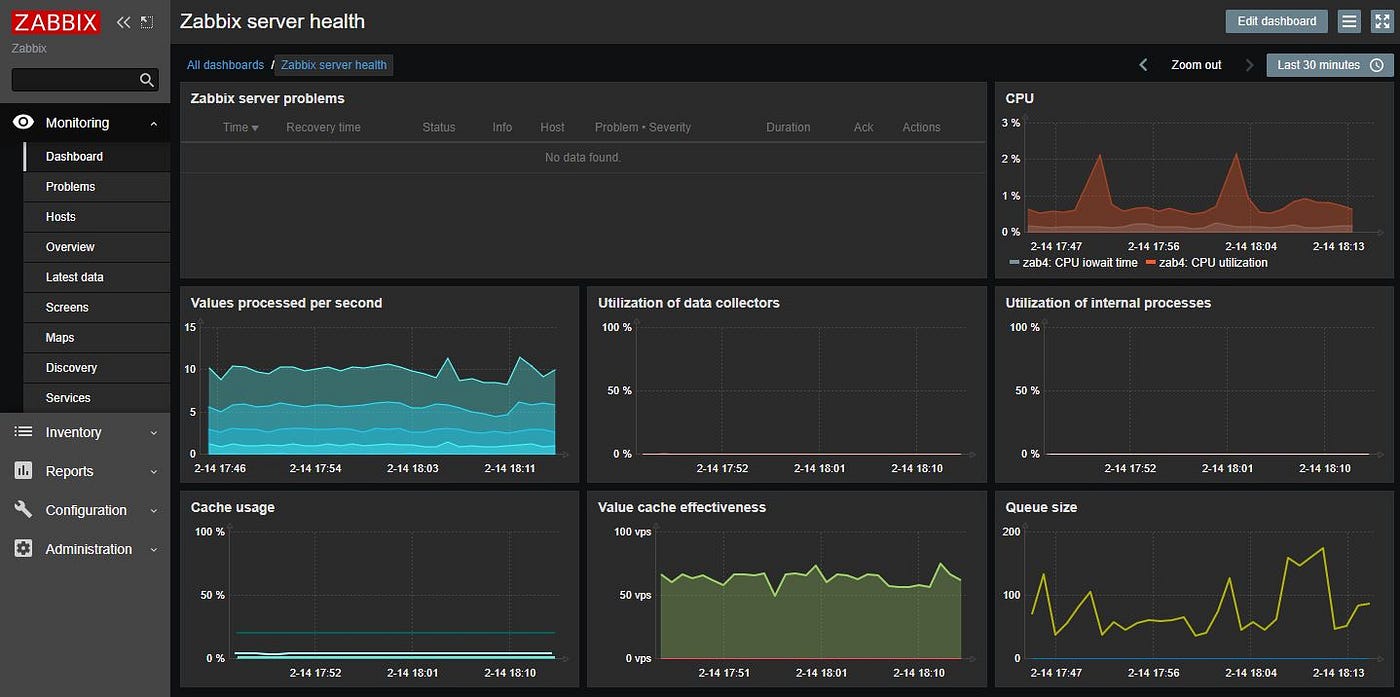1400x697 pixels.
Task: Click the CPU iowait time legend swatch
Action: pos(1014,263)
